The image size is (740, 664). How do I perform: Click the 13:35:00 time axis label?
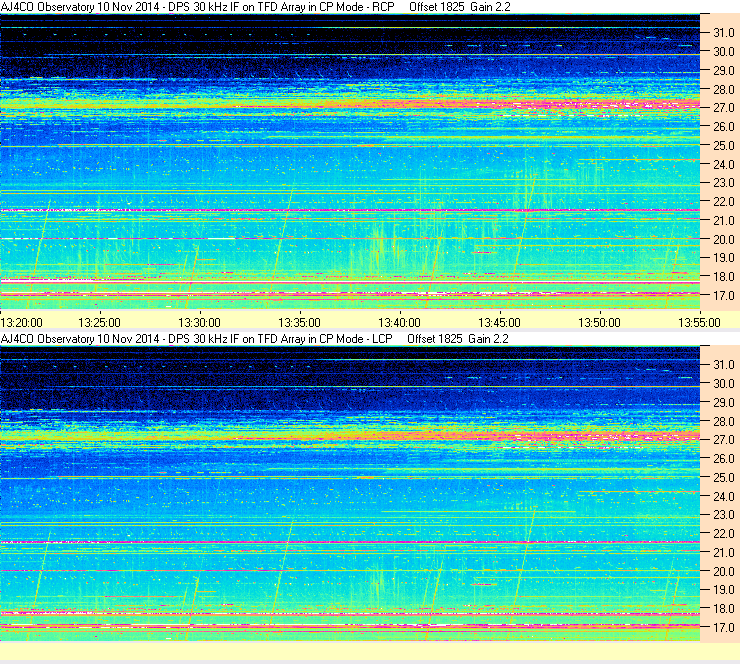[x=299, y=323]
